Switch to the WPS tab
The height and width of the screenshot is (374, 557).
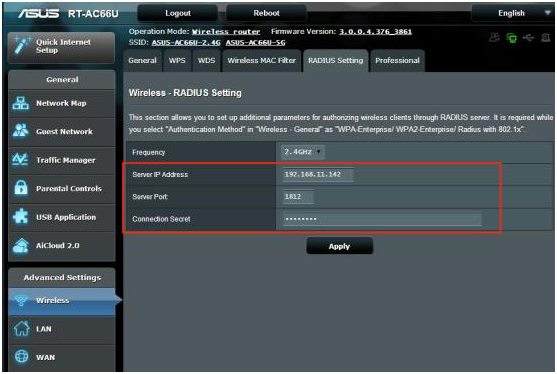[x=177, y=61]
